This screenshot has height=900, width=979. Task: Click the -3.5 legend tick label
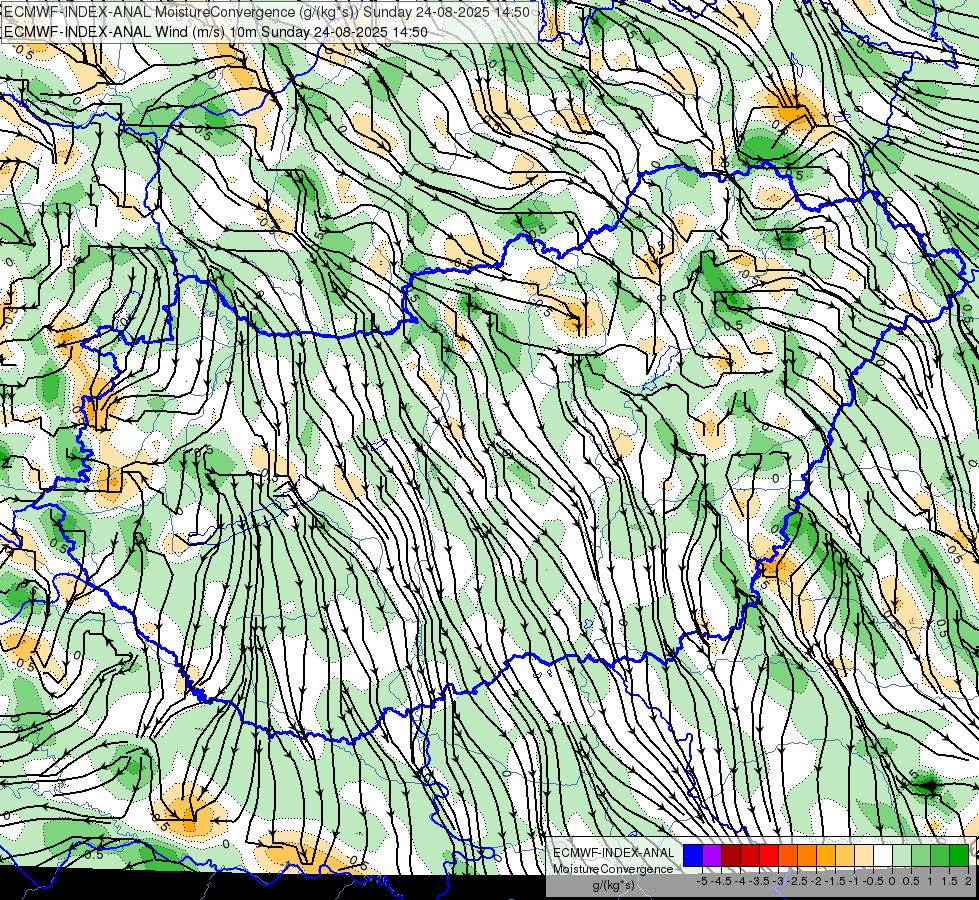[759, 881]
